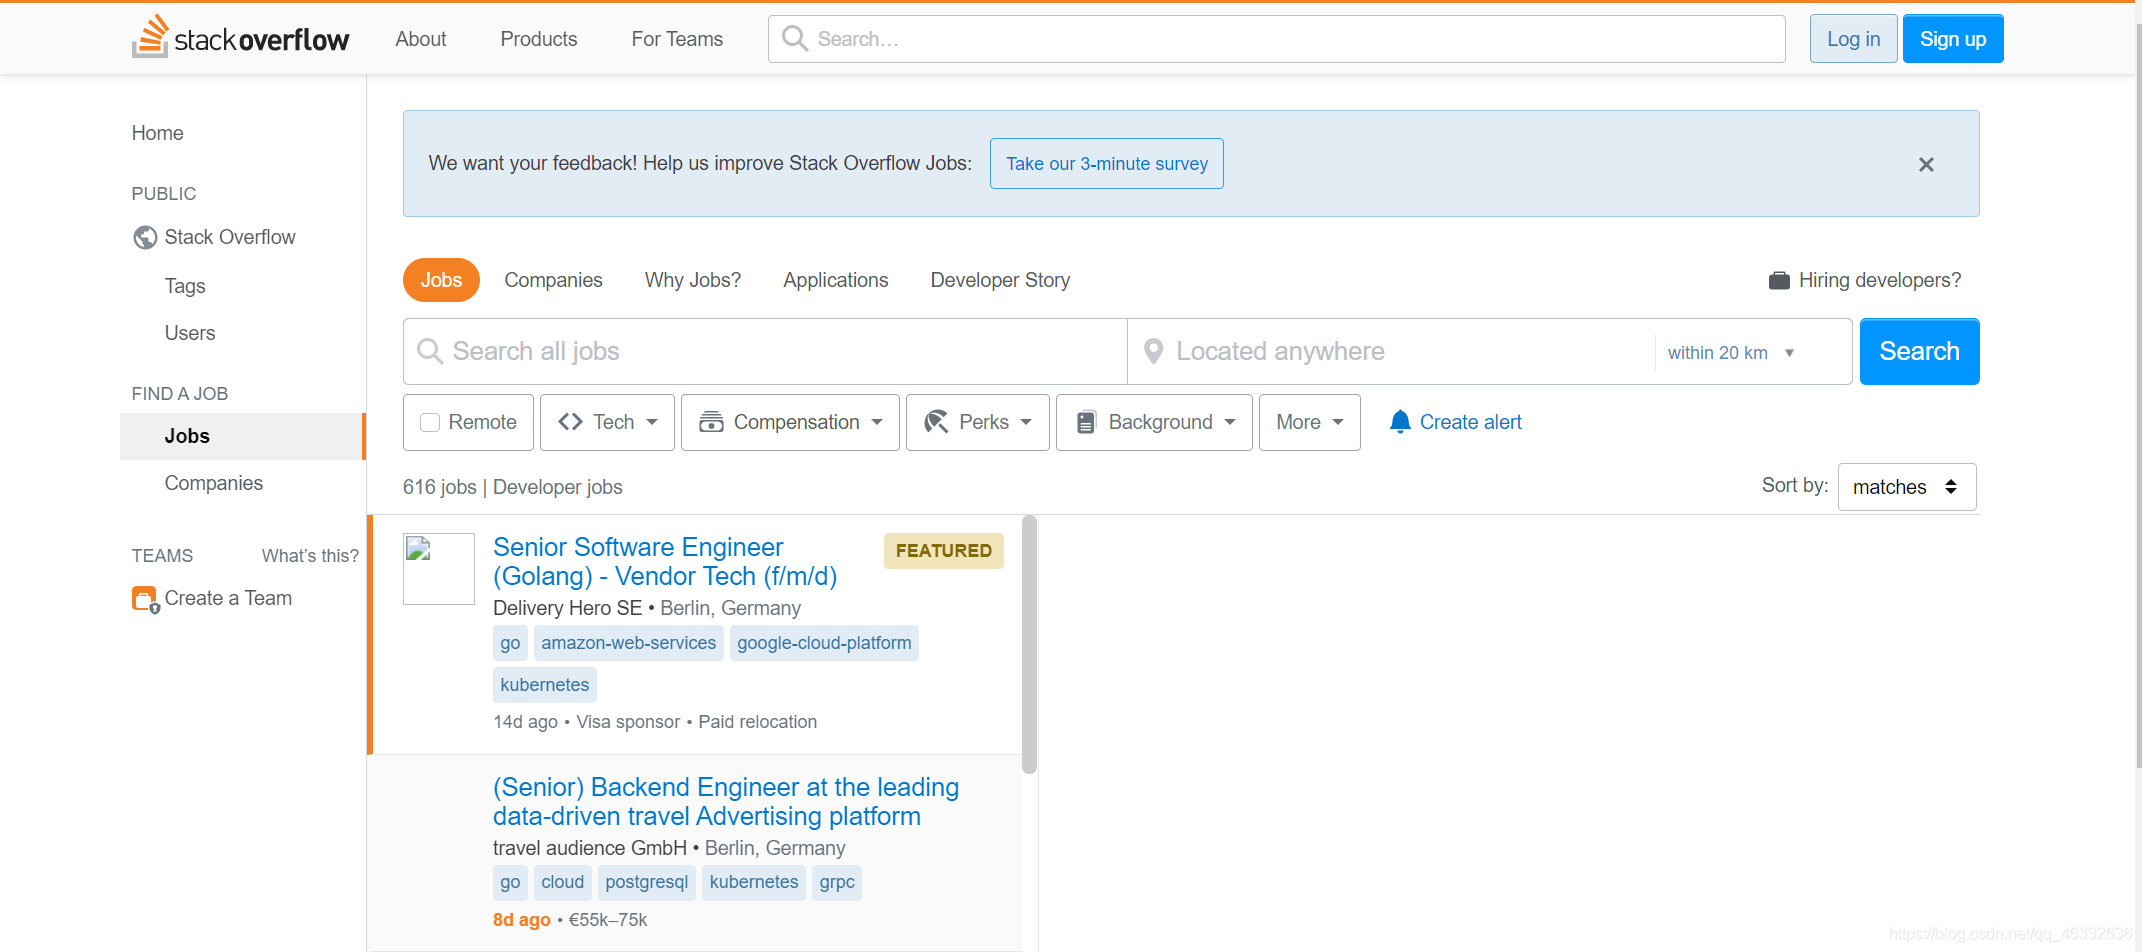
Task: Open the (Senior) Backend Engineer job listing
Action: coord(726,802)
